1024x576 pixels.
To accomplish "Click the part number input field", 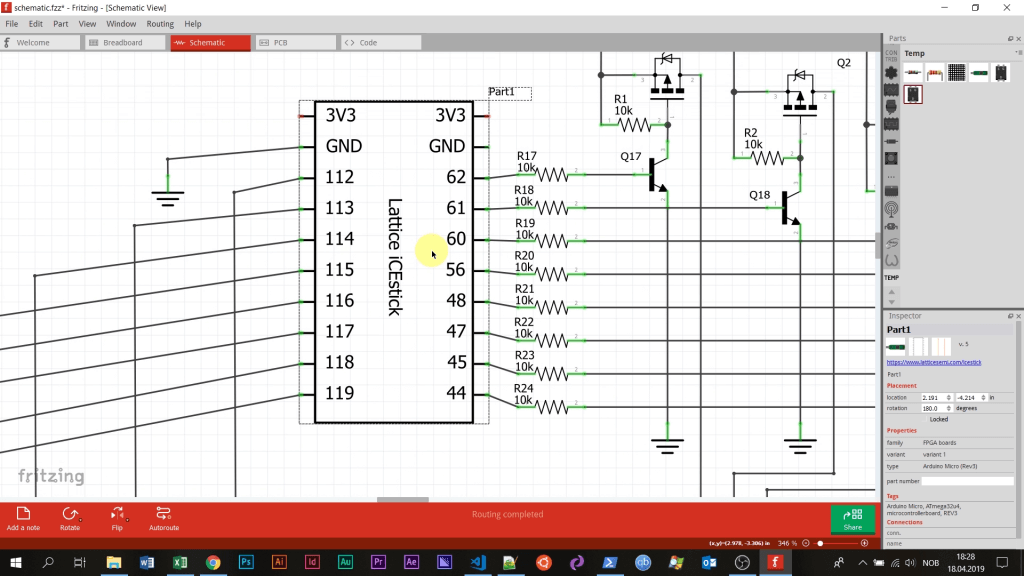I will [966, 481].
